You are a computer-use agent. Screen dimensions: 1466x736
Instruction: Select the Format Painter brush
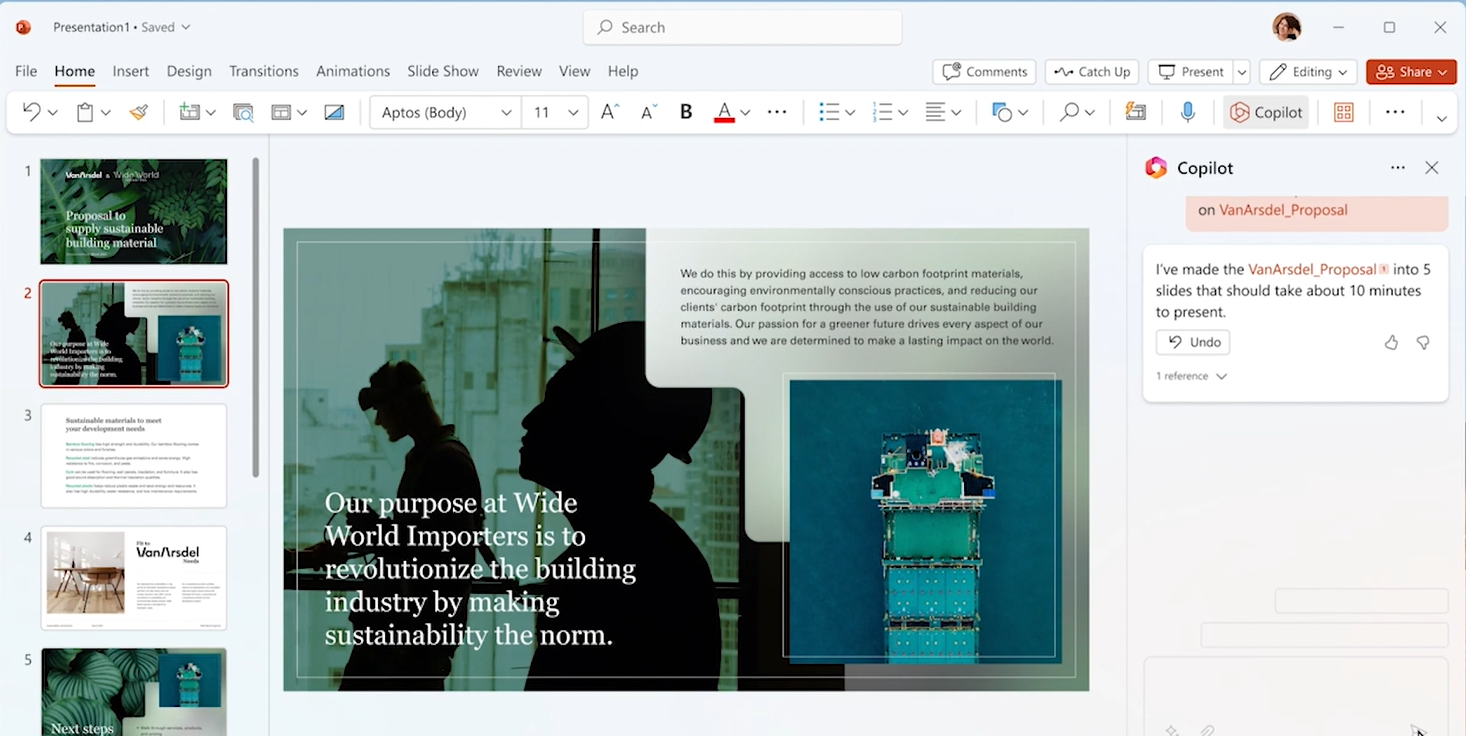coord(139,112)
